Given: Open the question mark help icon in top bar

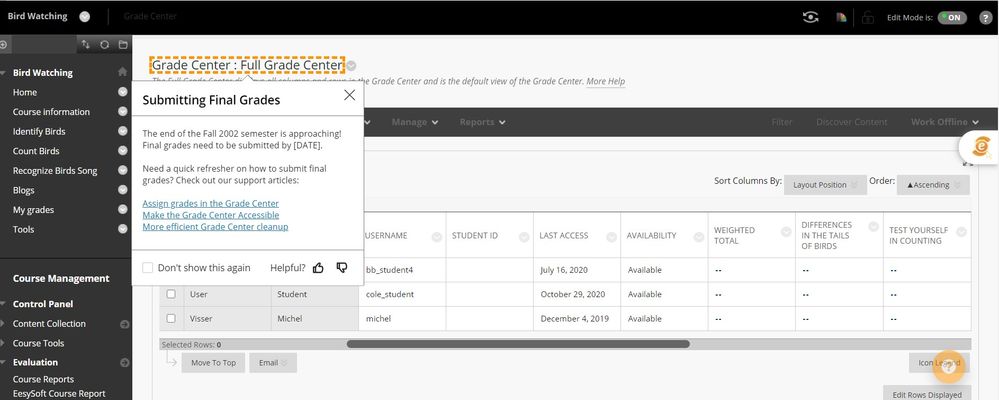Looking at the screenshot, I should pos(985,18).
